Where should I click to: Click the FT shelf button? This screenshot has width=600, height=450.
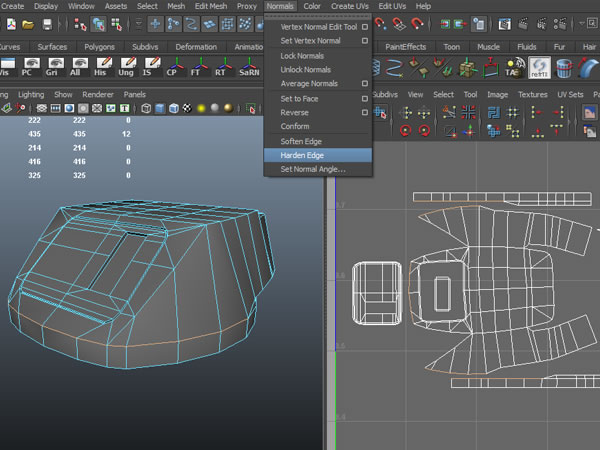point(199,67)
